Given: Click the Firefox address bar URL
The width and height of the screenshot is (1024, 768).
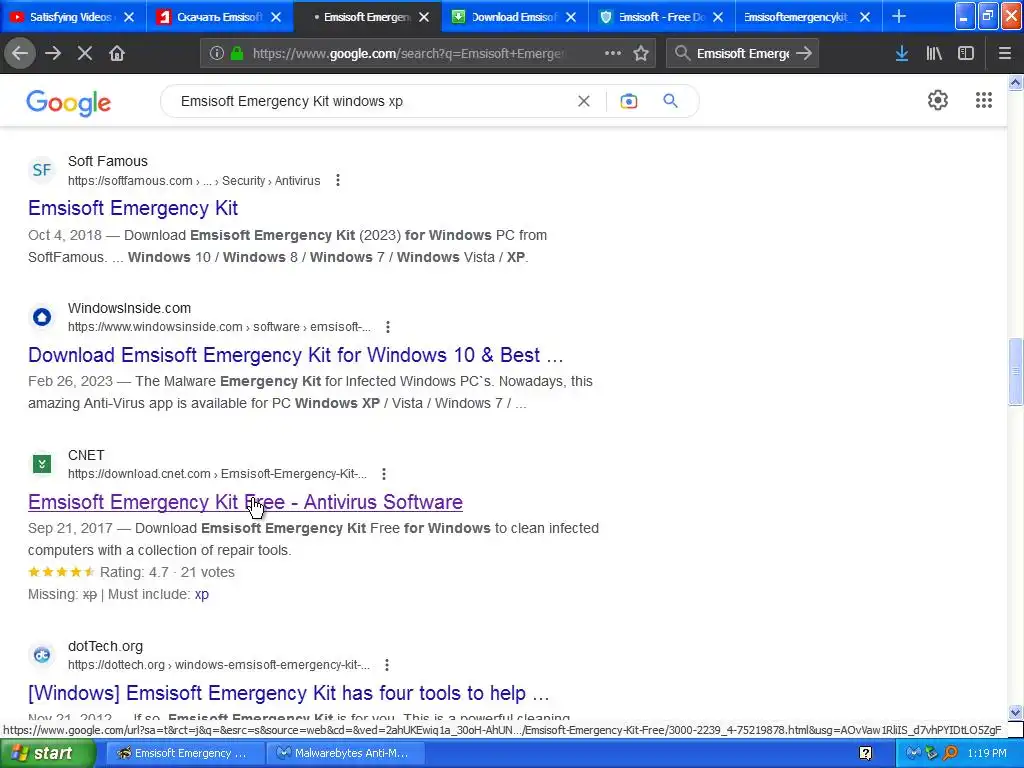Looking at the screenshot, I should point(408,53).
